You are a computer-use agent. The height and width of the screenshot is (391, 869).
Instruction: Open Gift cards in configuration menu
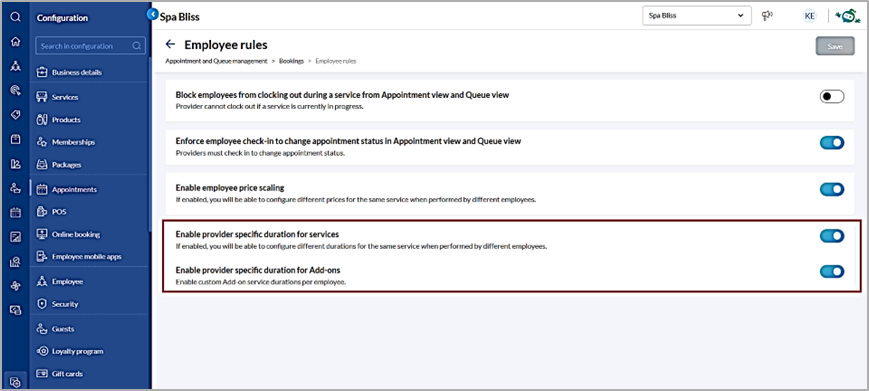pos(67,374)
